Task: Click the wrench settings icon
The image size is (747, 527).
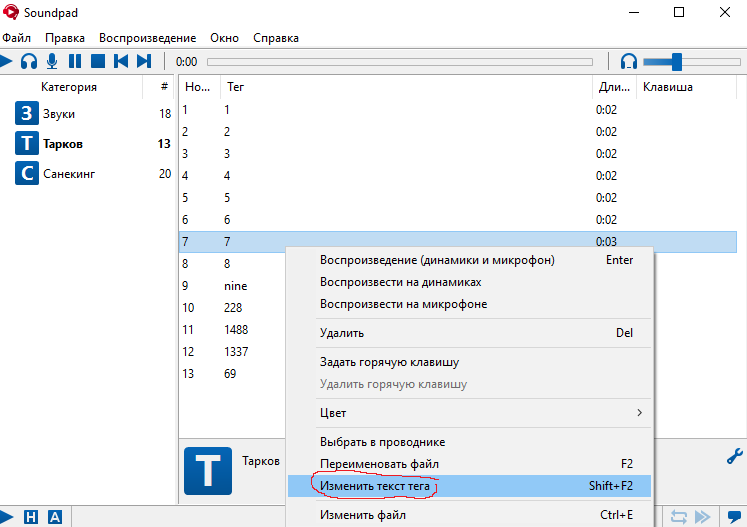Action: [735, 456]
